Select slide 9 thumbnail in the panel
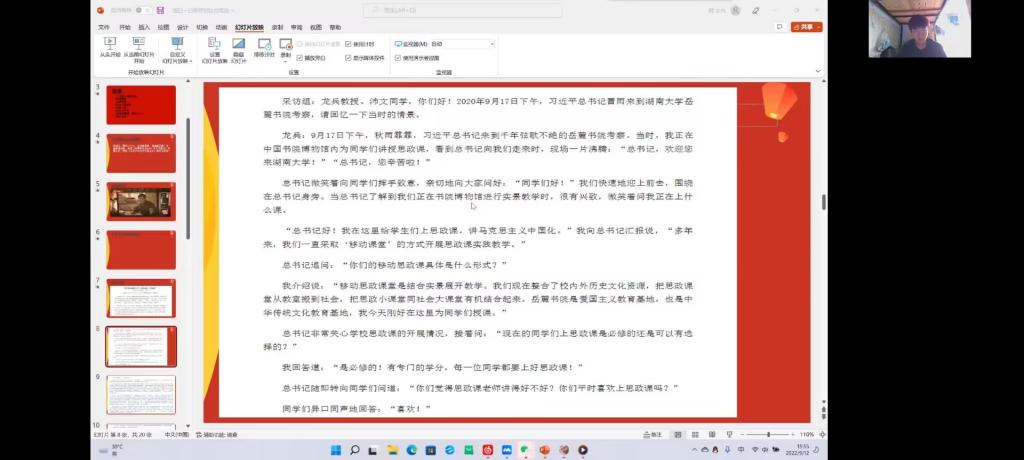 (141, 395)
